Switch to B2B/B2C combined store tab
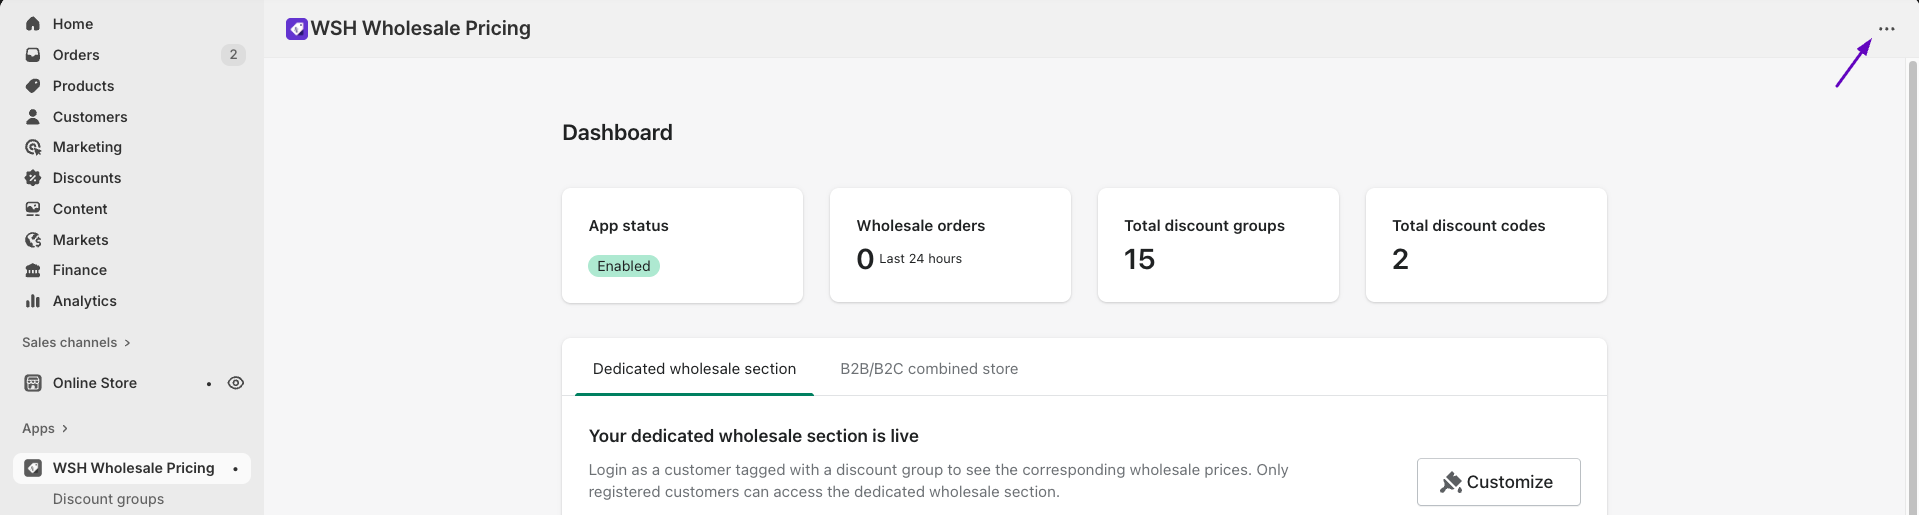The width and height of the screenshot is (1919, 515). pos(929,369)
